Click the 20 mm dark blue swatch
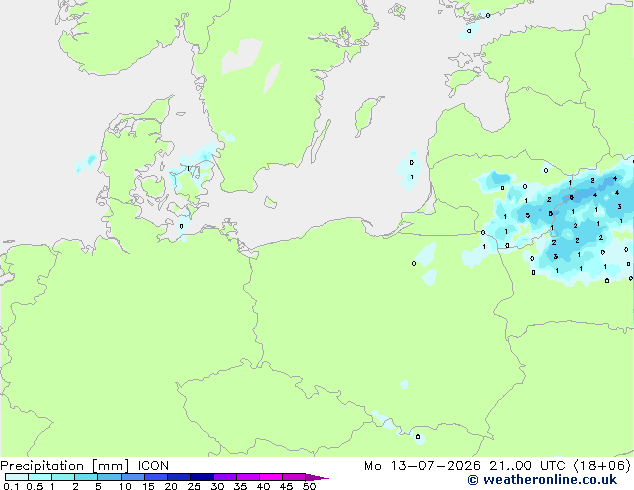The width and height of the screenshot is (634, 490). (x=179, y=477)
